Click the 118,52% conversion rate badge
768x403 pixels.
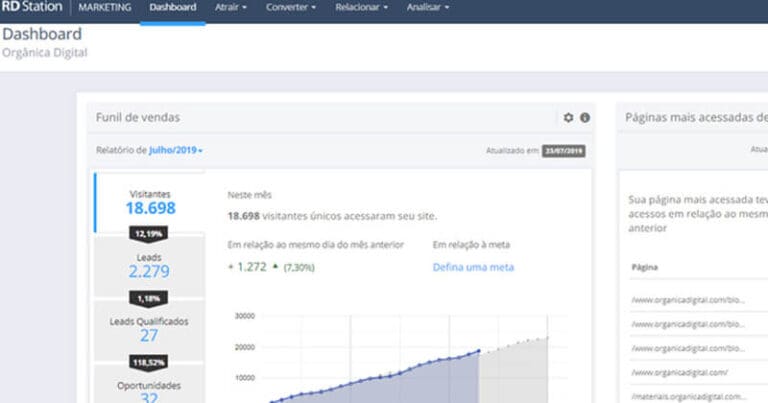[x=149, y=361]
